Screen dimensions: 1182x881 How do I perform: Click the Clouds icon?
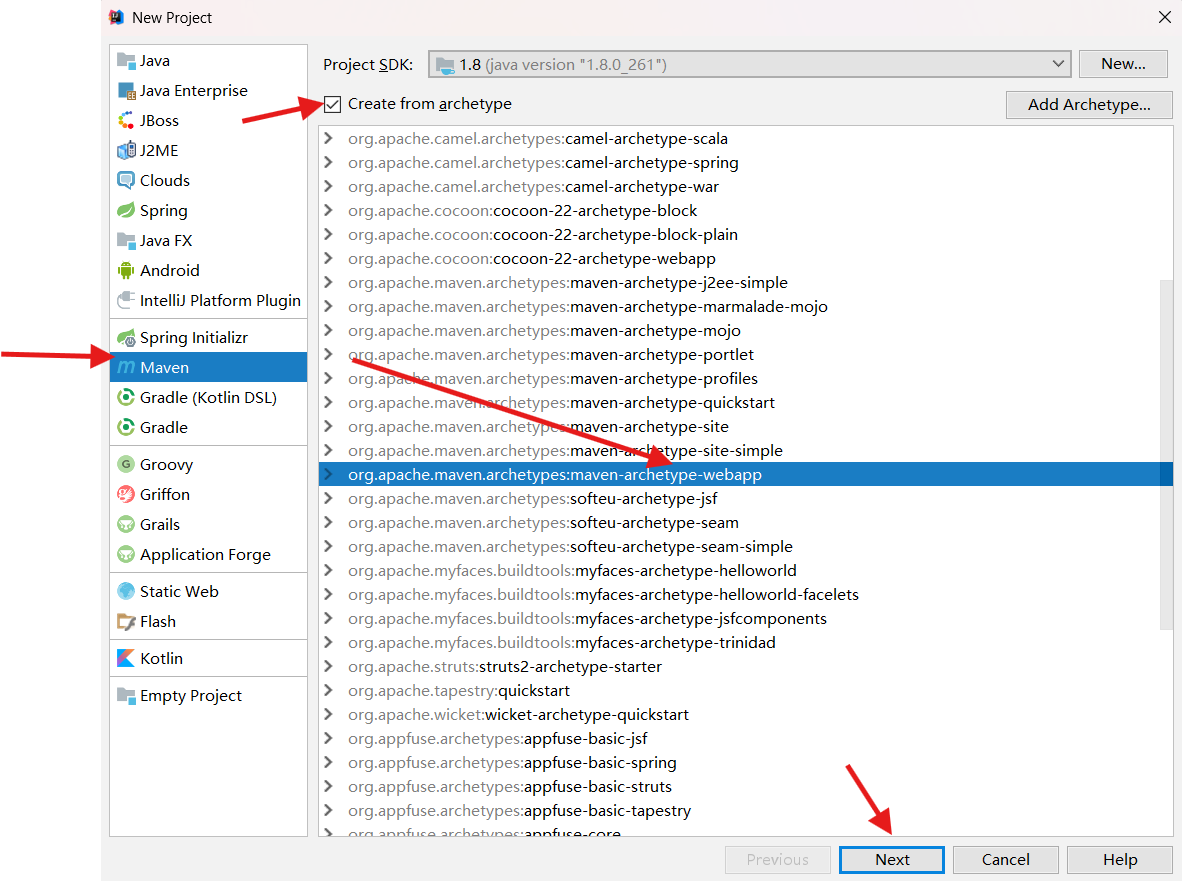pyautogui.click(x=126, y=181)
